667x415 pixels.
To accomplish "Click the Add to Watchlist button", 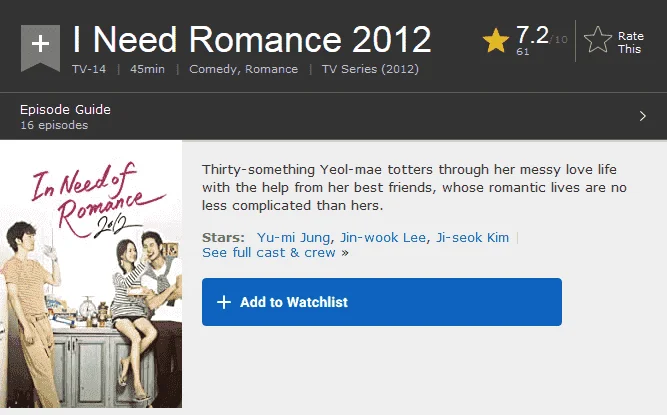I will pos(382,302).
